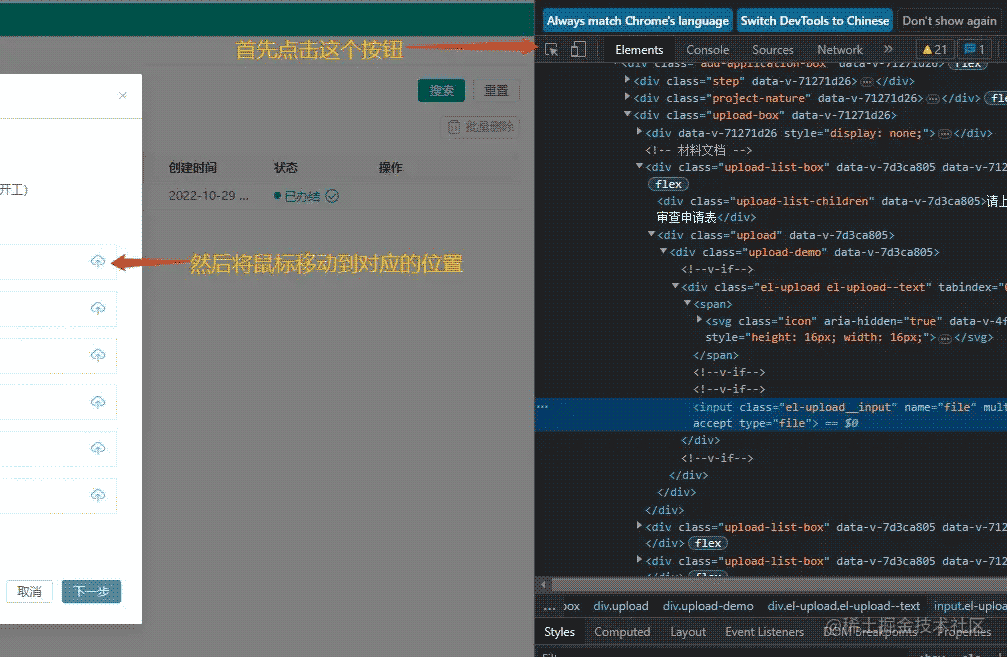Open the Computed styles tab
Image resolution: width=1007 pixels, height=657 pixels.
[622, 632]
